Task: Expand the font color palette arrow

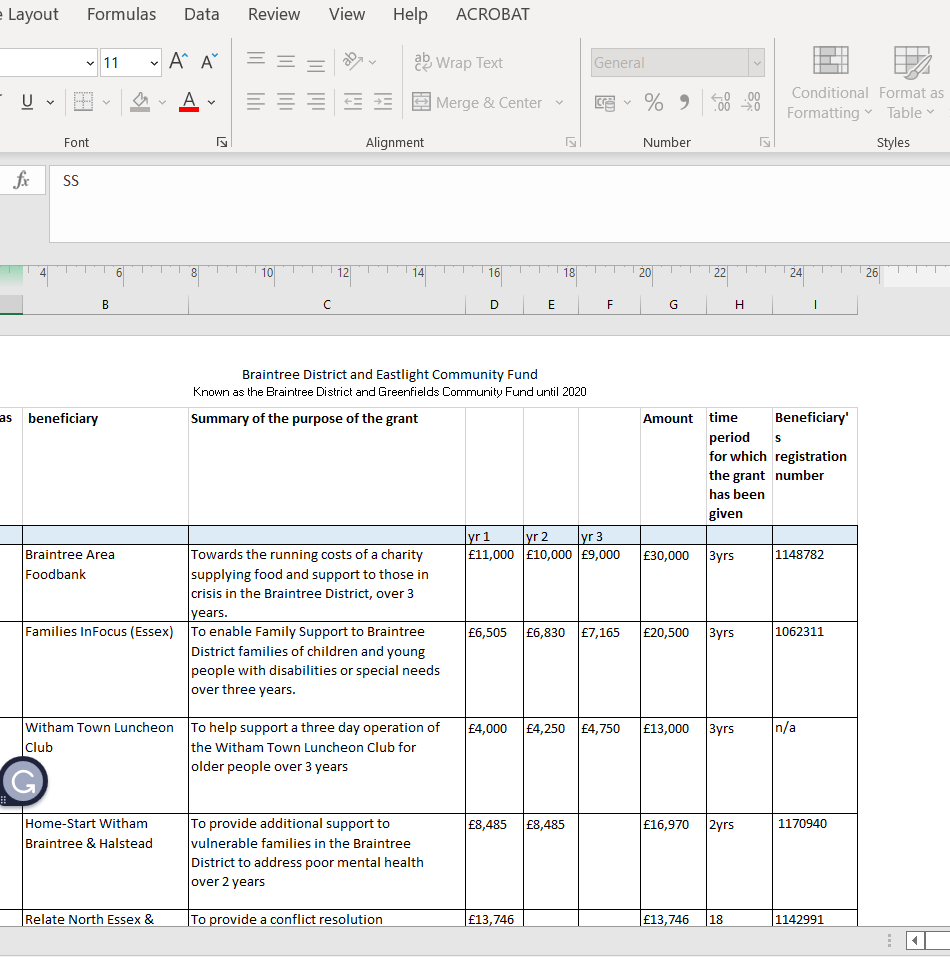Action: pos(211,103)
